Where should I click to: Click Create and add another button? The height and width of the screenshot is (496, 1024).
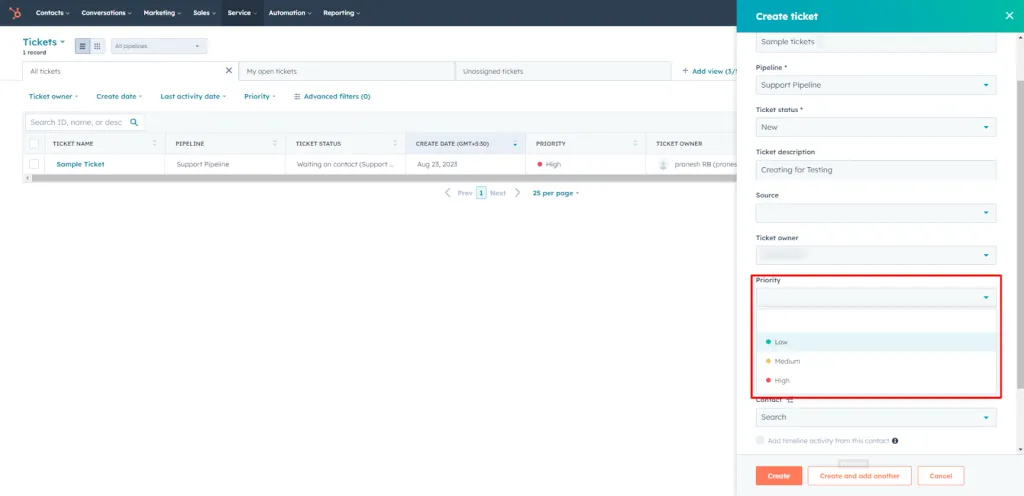(859, 476)
